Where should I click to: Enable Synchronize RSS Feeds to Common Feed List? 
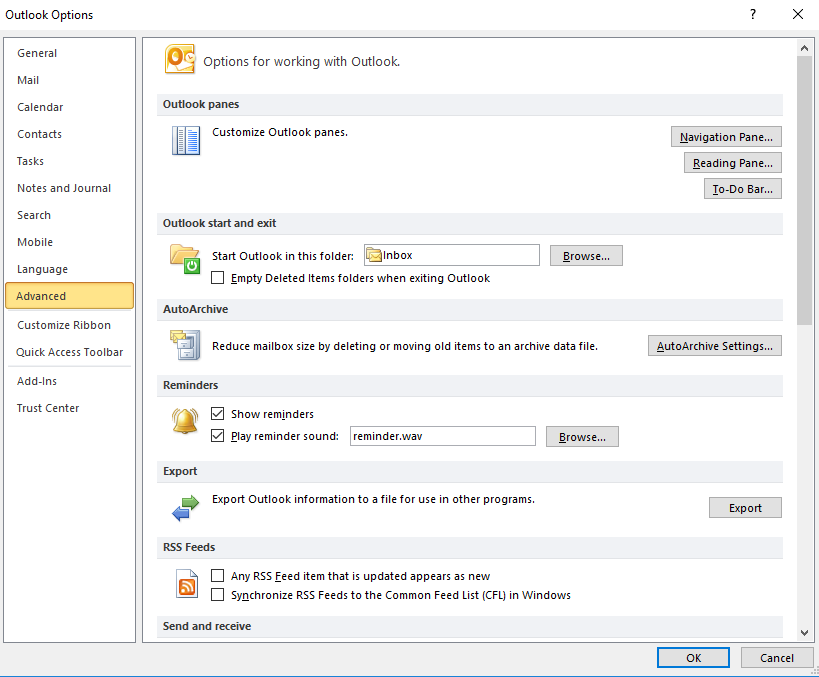[x=217, y=594]
